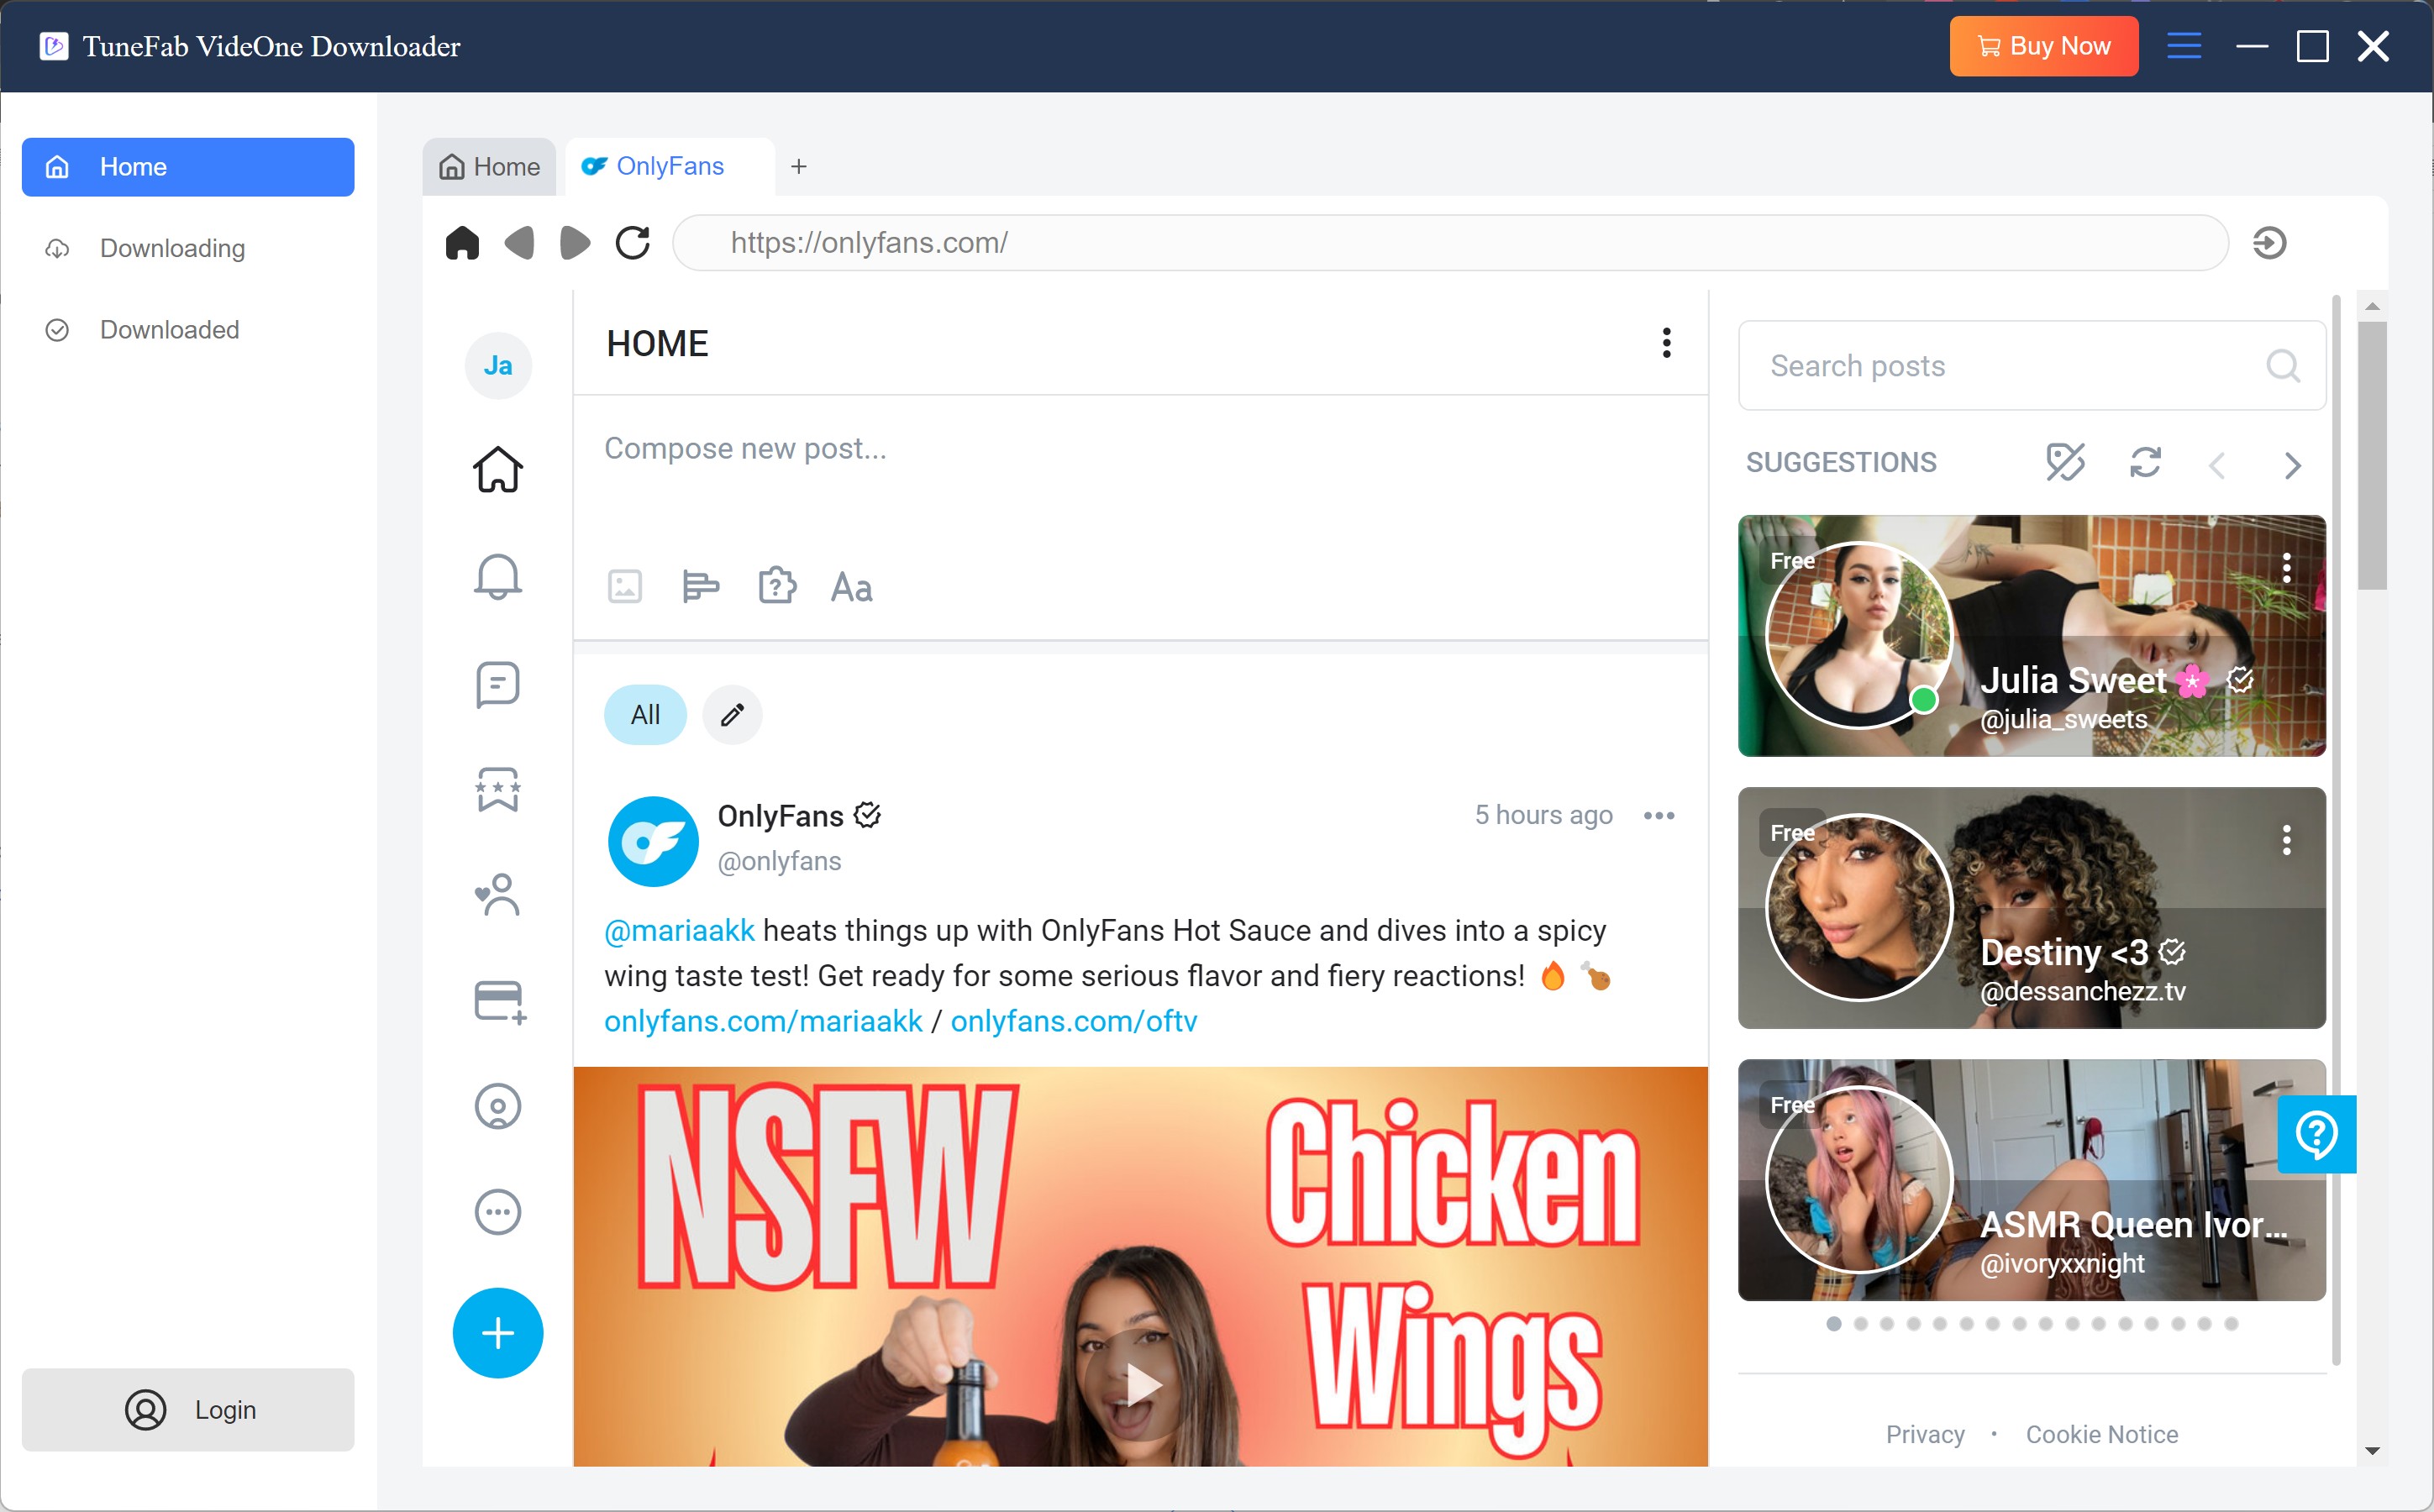Open notifications bell icon
Image resolution: width=2434 pixels, height=1512 pixels.
pyautogui.click(x=498, y=576)
